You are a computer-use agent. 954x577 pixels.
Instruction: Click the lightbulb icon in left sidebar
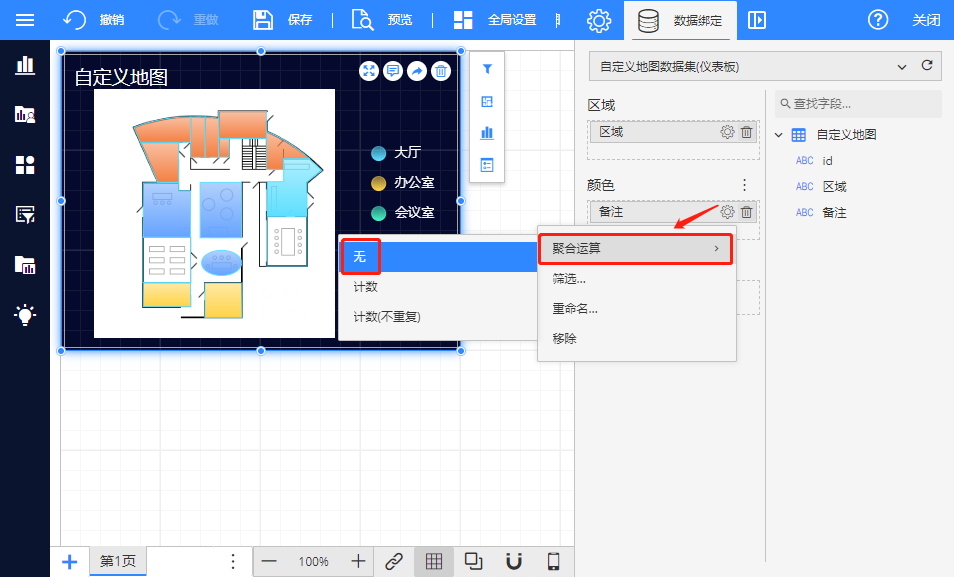pyautogui.click(x=25, y=315)
